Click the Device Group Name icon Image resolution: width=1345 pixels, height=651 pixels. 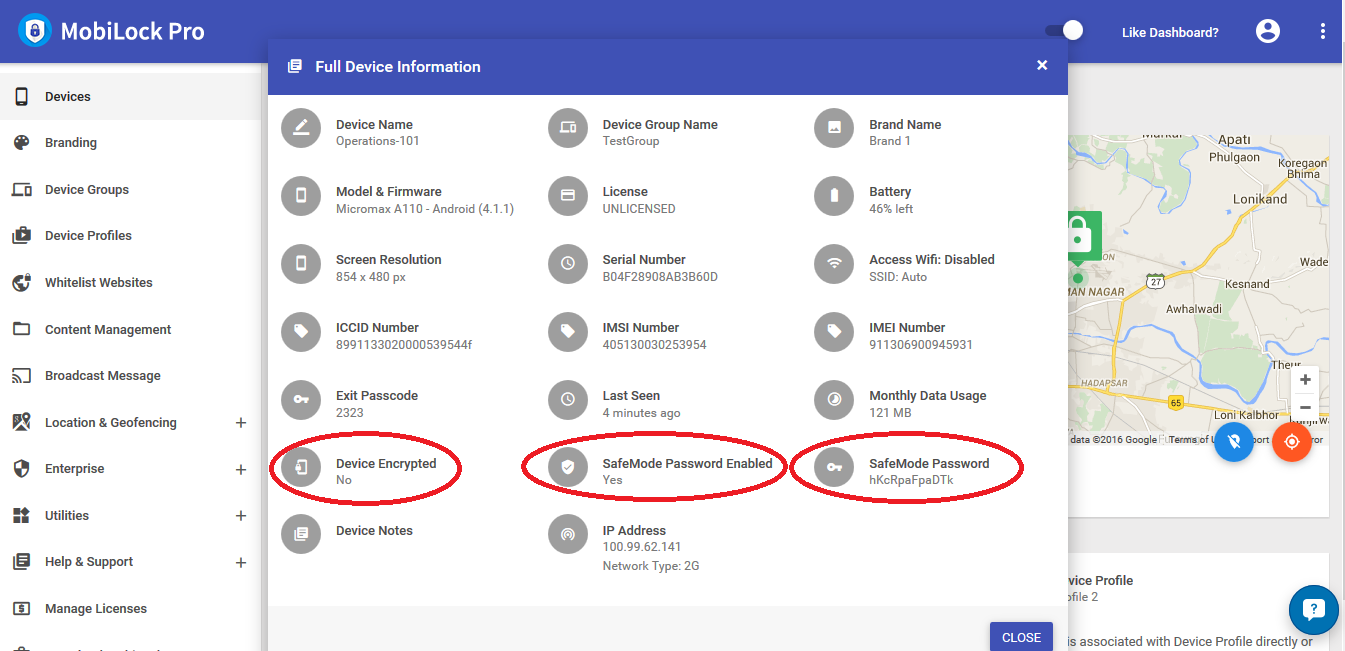click(x=568, y=128)
